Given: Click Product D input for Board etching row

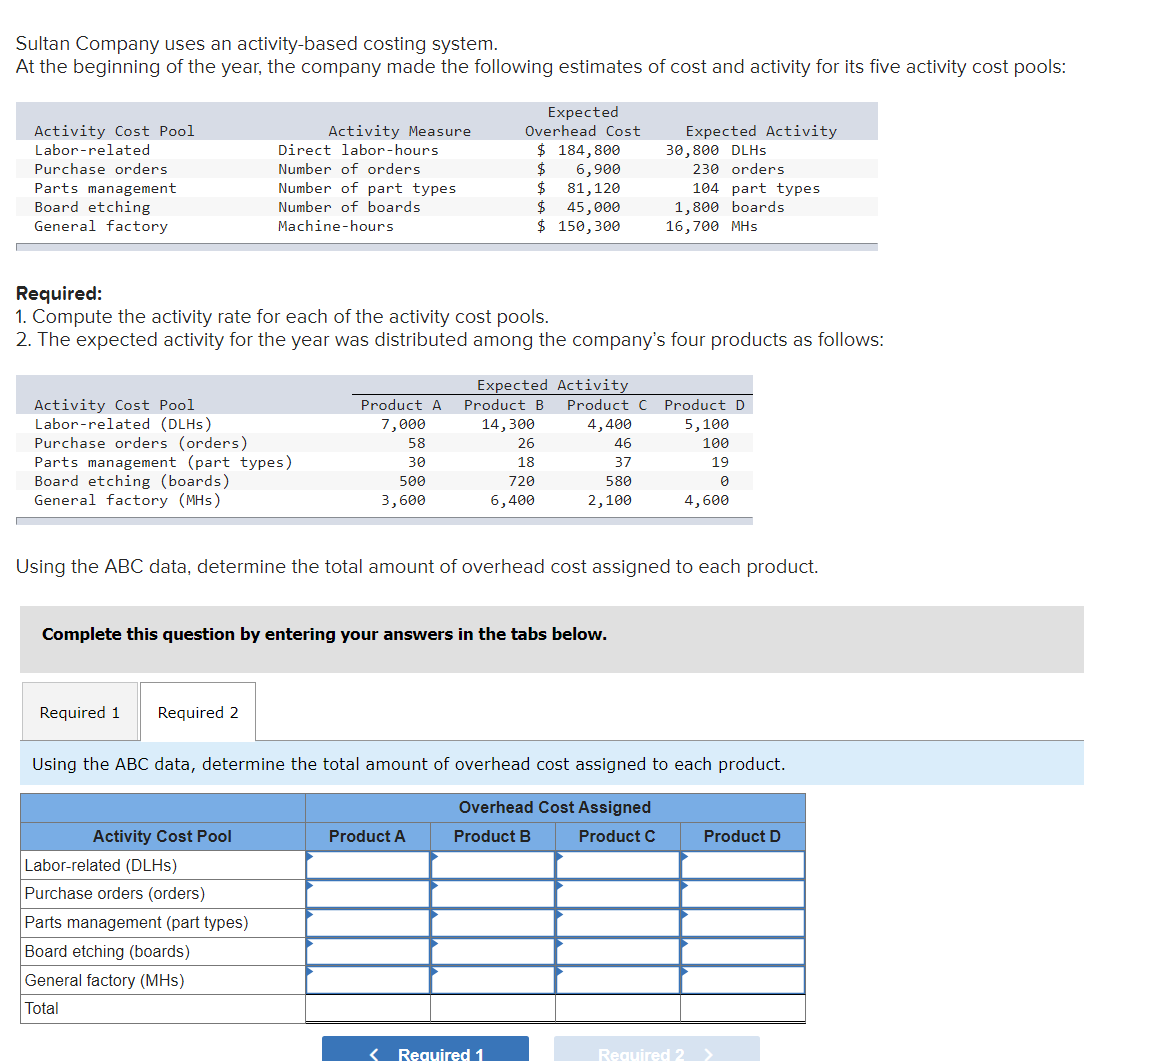Looking at the screenshot, I should pos(742,951).
